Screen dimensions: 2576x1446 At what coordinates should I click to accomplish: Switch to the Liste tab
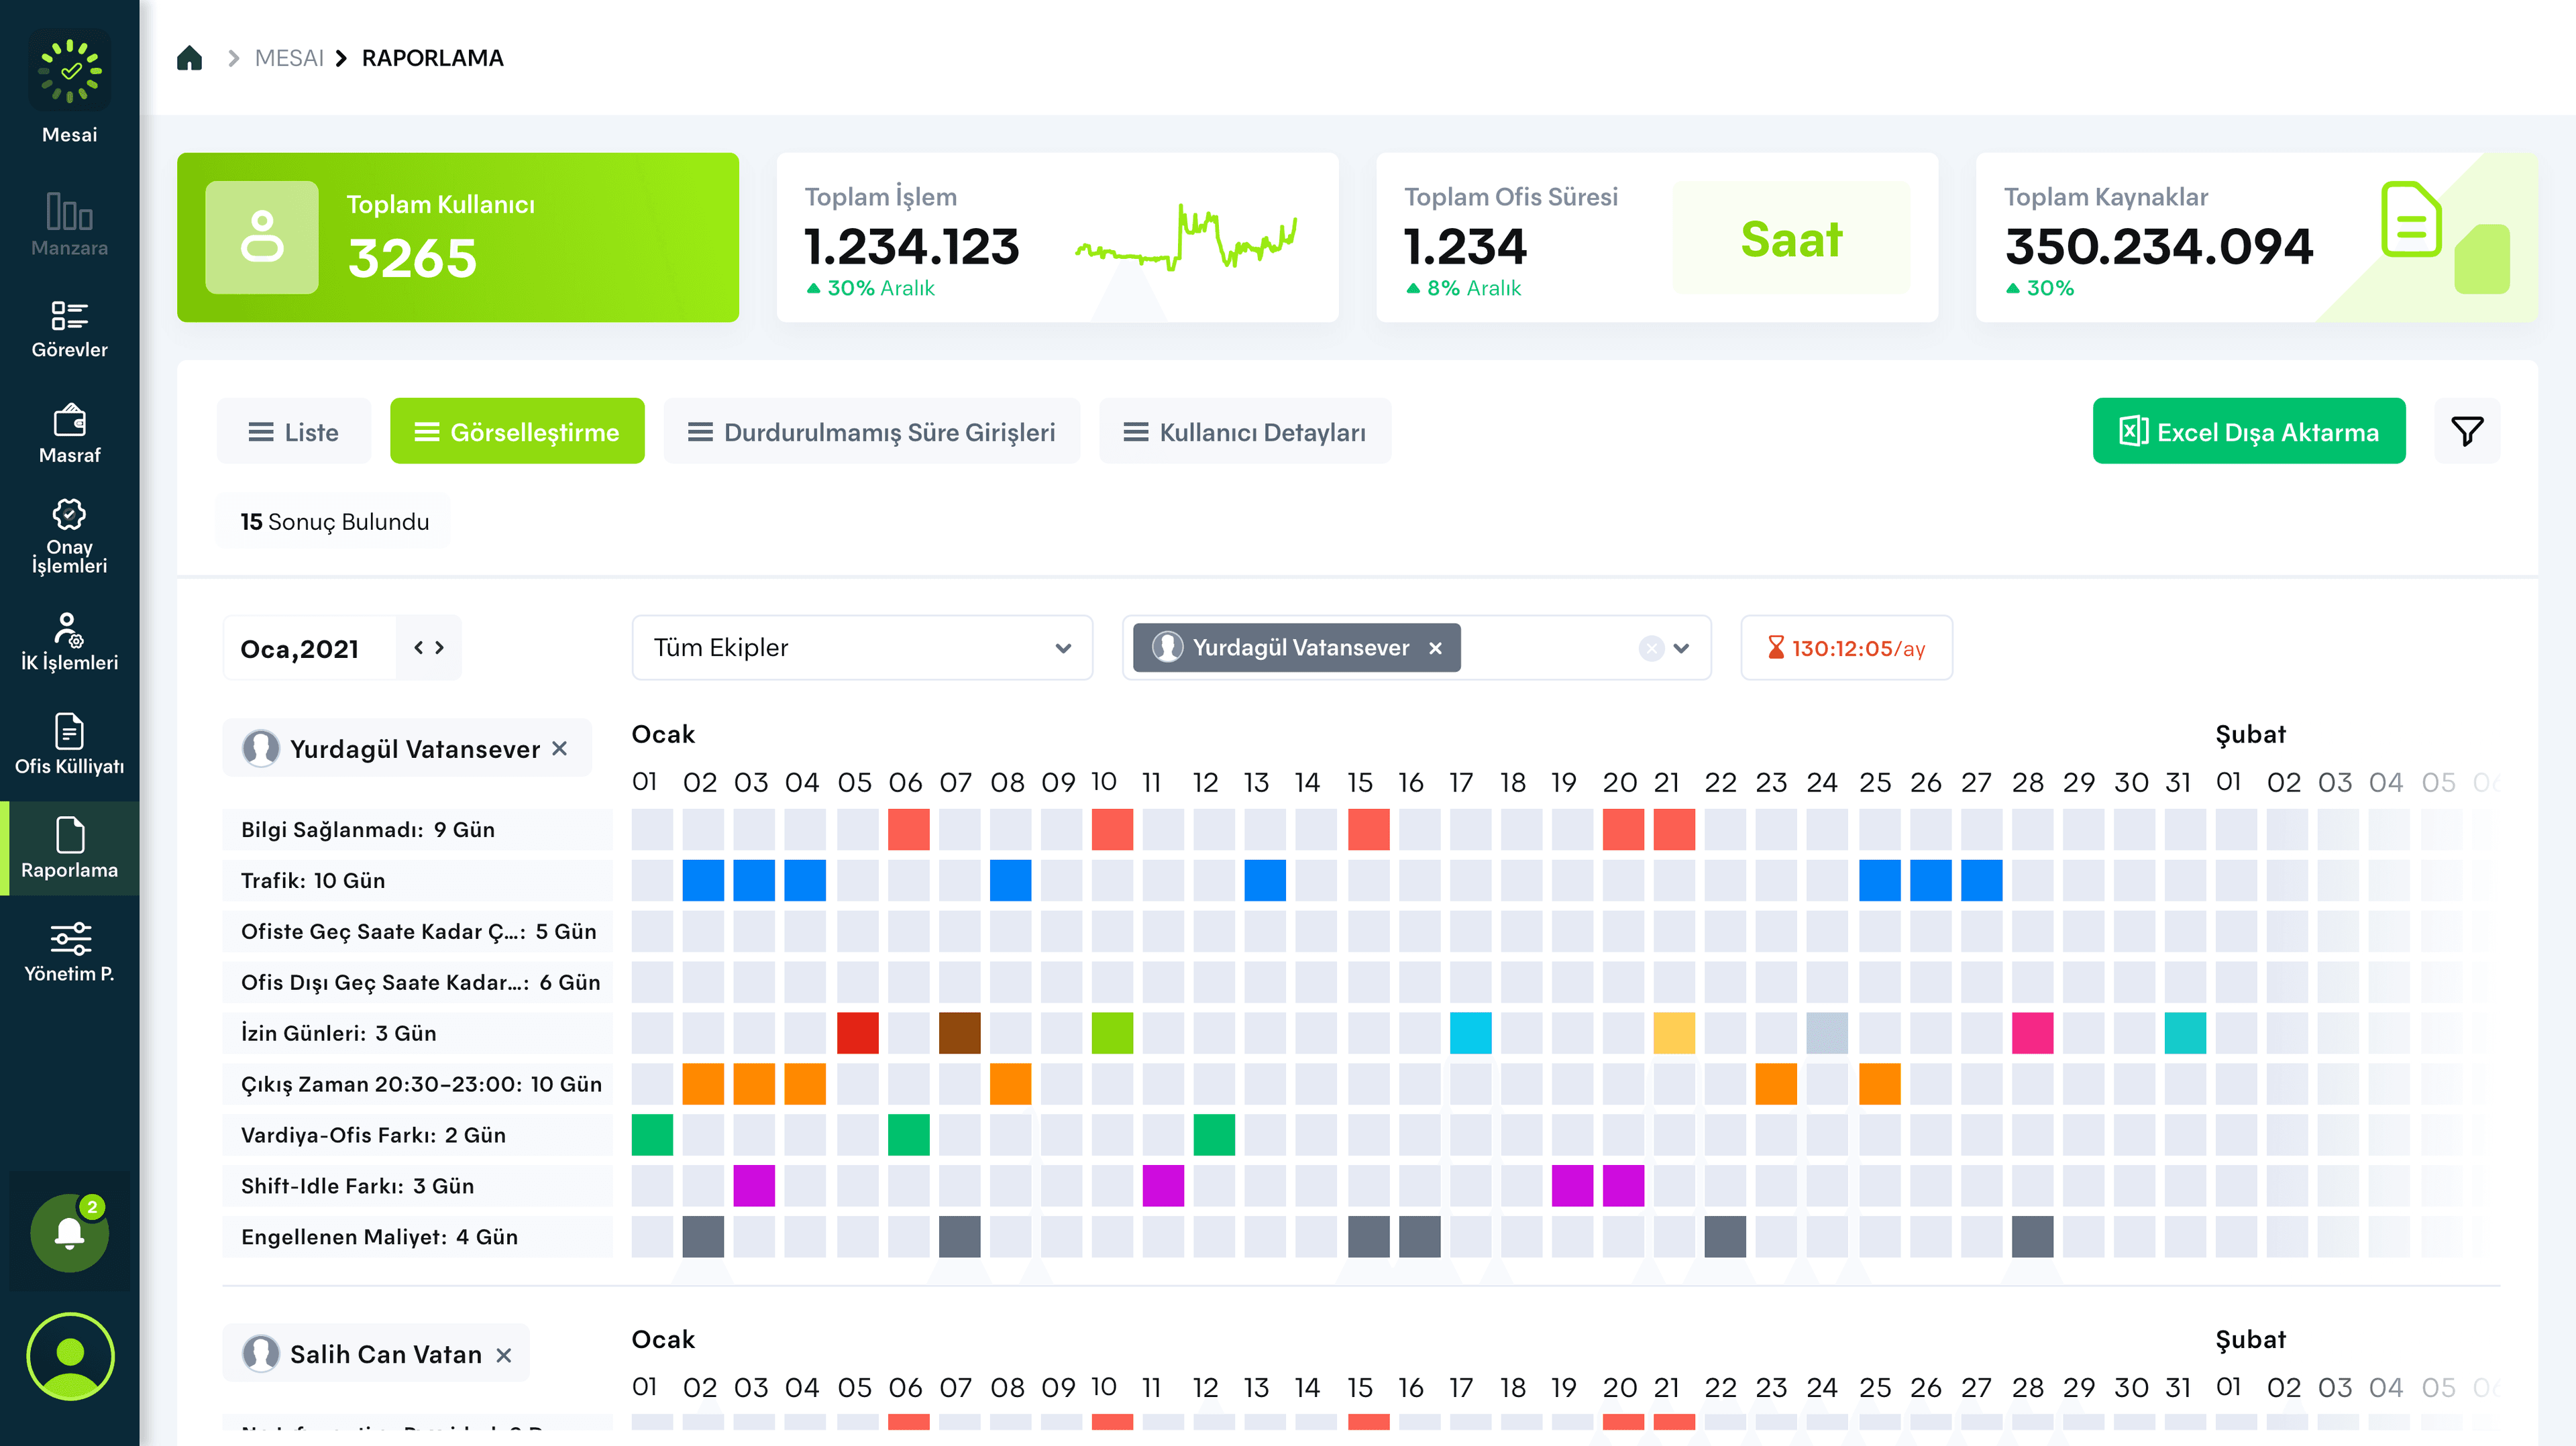point(293,432)
